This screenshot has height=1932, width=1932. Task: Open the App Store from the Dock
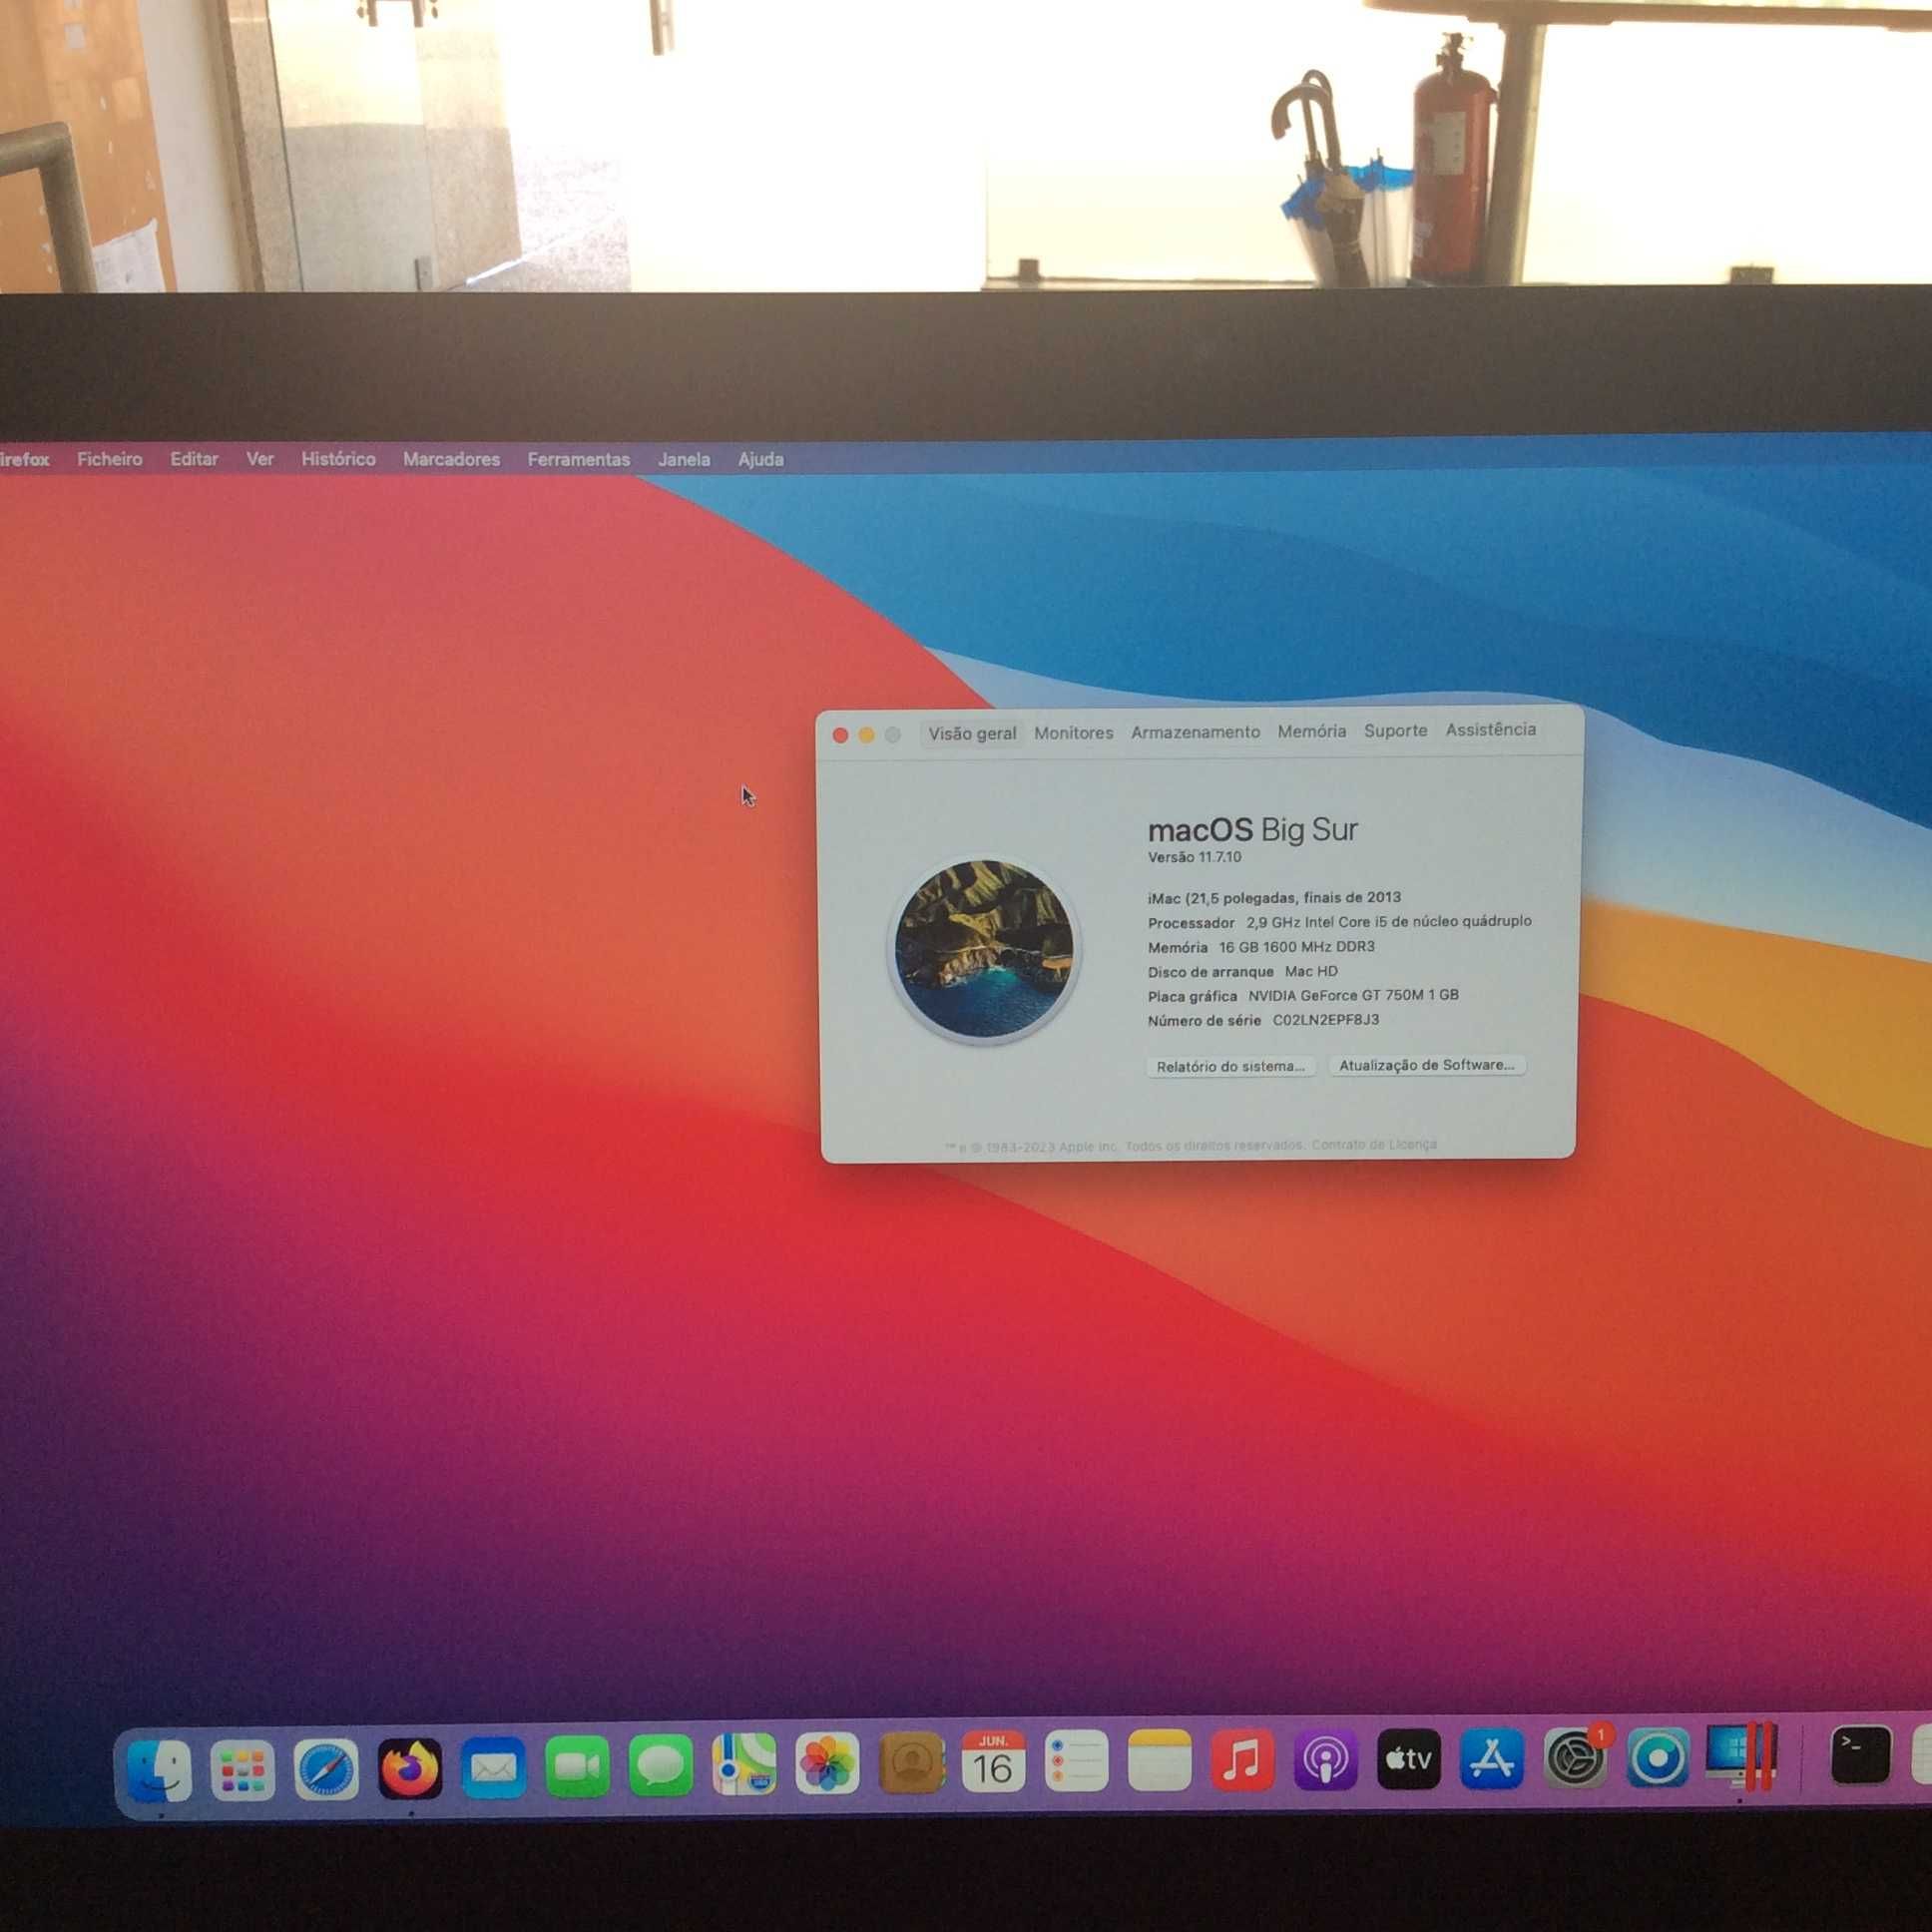click(x=1492, y=1758)
